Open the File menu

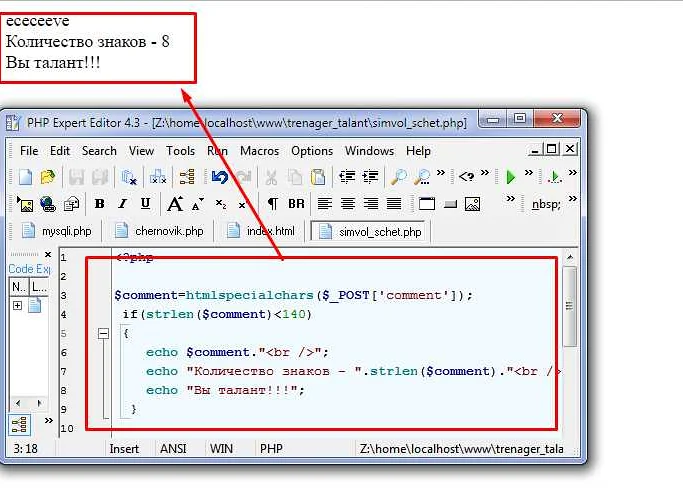point(29,151)
